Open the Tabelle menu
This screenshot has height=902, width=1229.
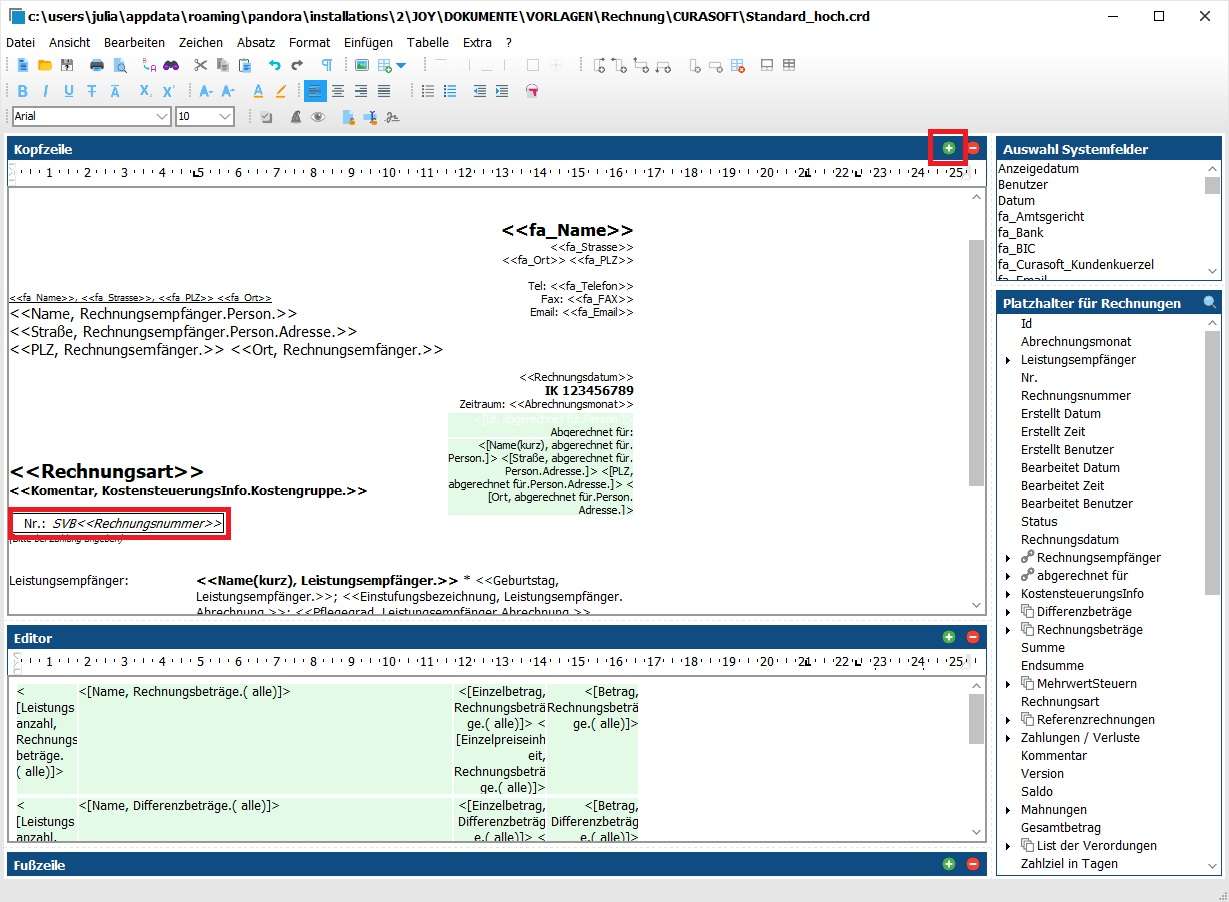point(427,43)
